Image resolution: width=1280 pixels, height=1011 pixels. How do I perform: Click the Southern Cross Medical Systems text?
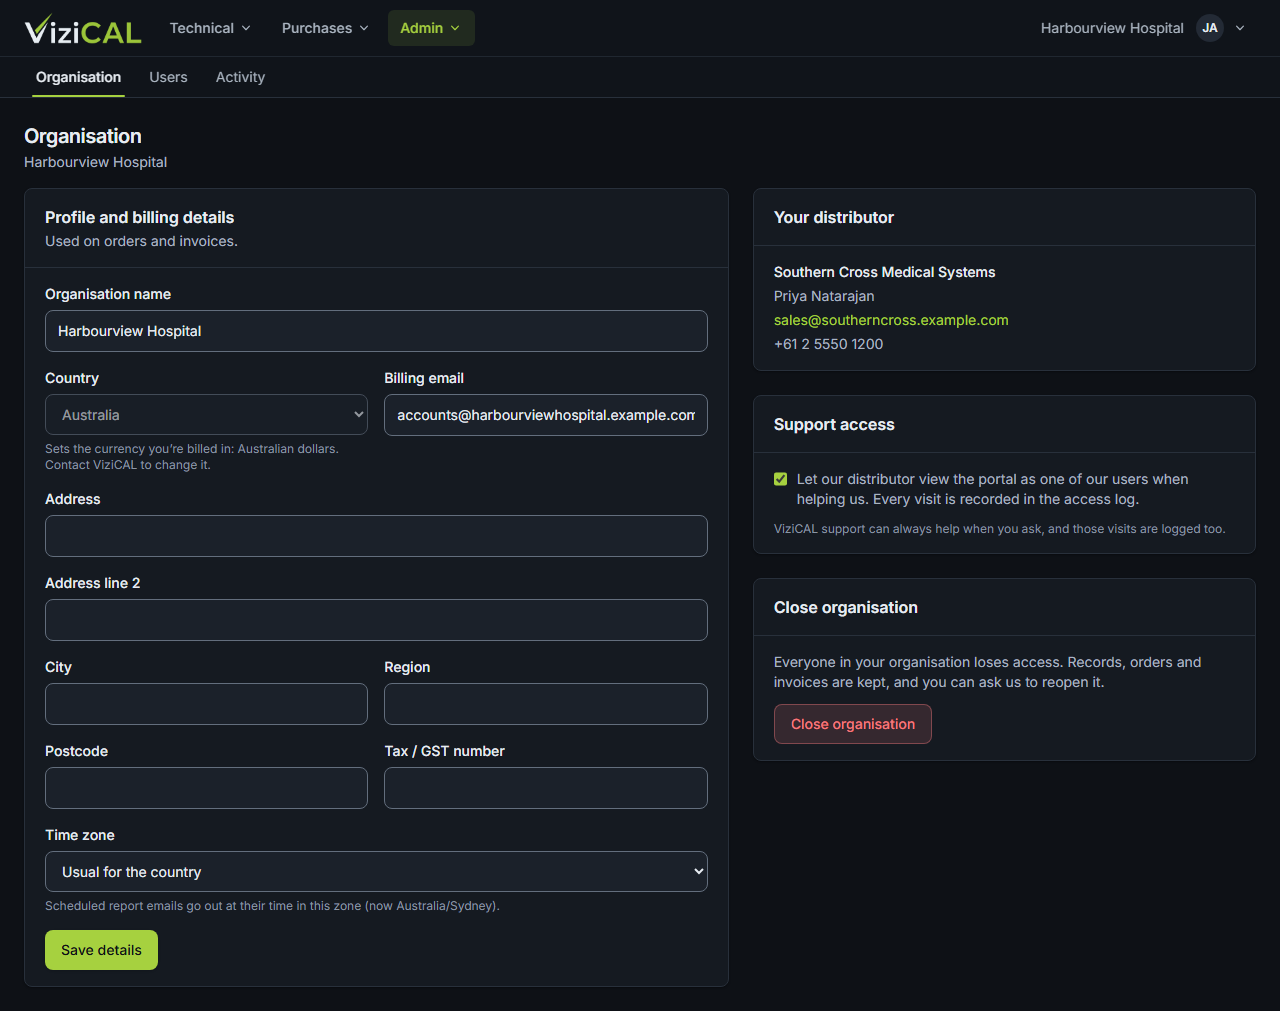(x=884, y=272)
